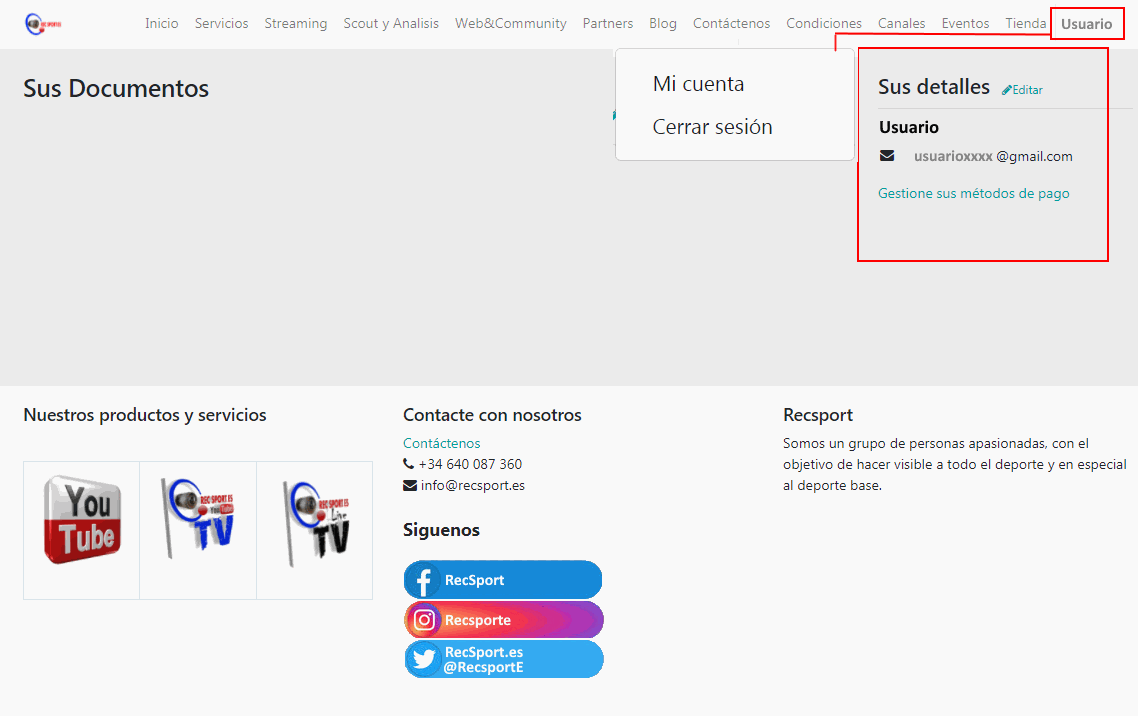Image resolution: width=1138 pixels, height=716 pixels.
Task: Visit the Blog page
Action: tap(662, 23)
